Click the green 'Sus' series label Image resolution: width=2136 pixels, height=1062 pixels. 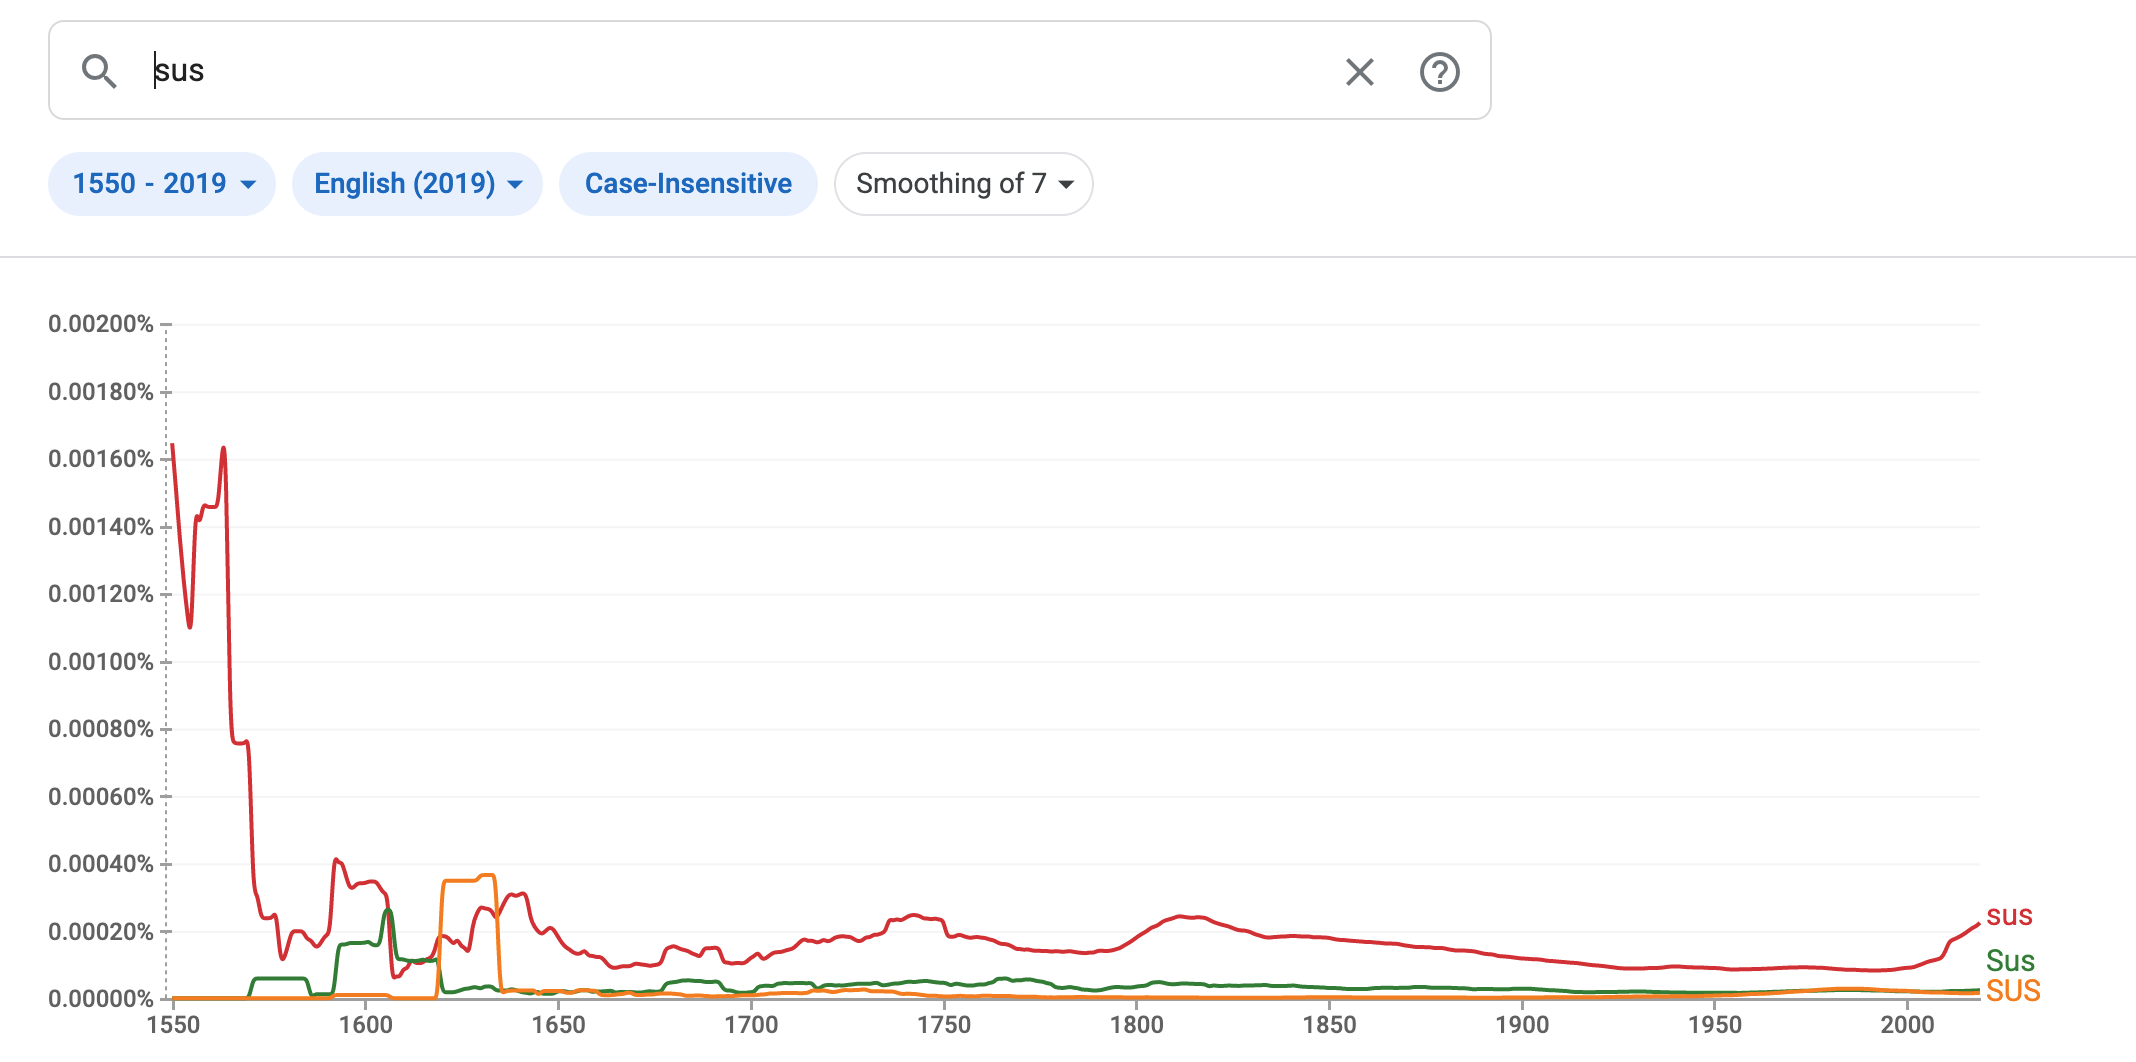(2010, 961)
